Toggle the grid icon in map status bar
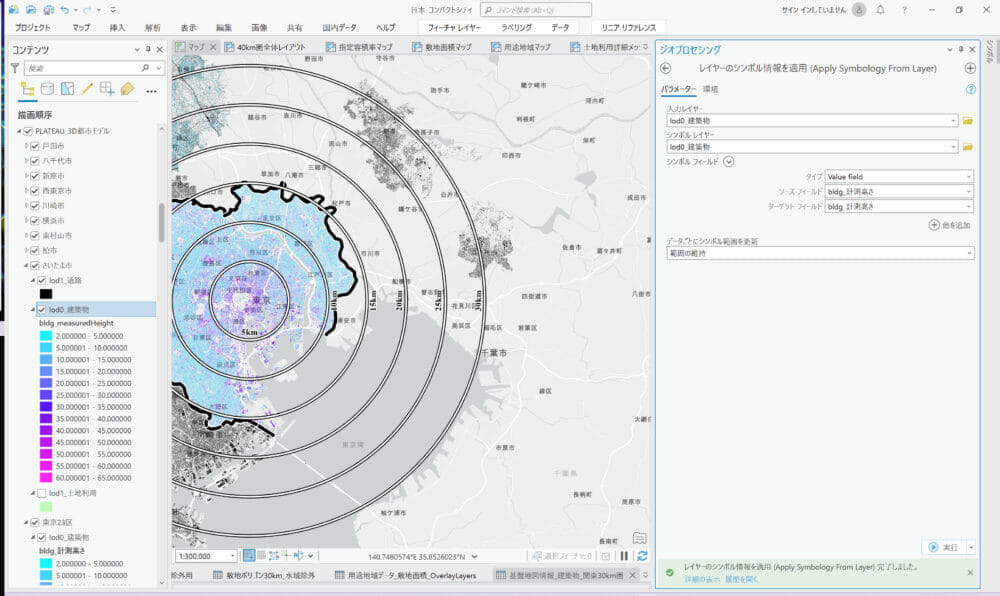The width and height of the screenshot is (1000, 596). 261,556
